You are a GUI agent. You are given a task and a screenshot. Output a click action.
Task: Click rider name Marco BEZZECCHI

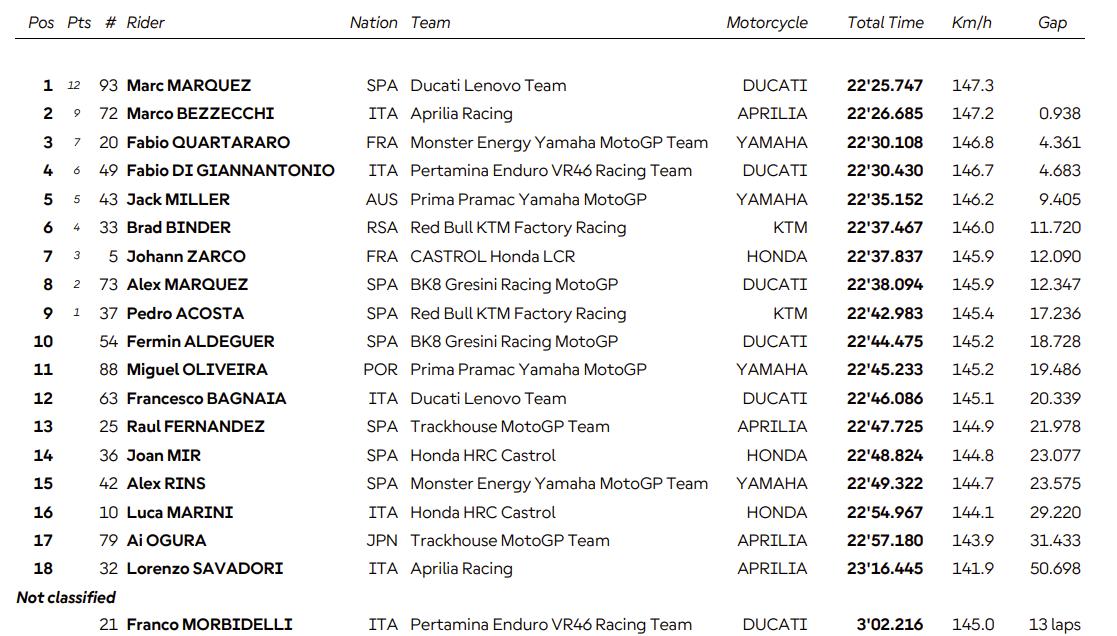[200, 114]
